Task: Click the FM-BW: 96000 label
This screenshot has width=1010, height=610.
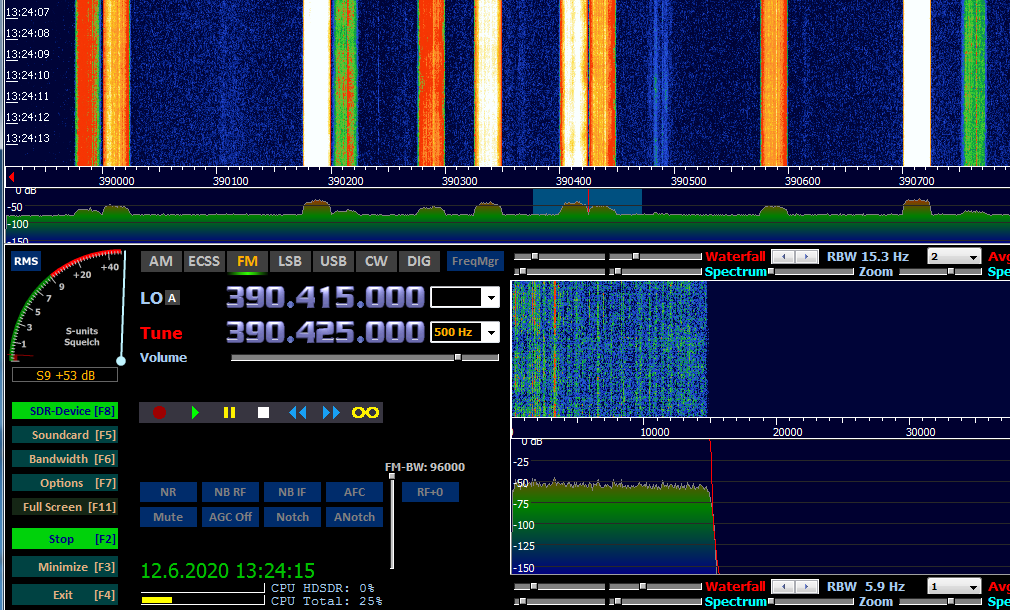Action: coord(425,467)
